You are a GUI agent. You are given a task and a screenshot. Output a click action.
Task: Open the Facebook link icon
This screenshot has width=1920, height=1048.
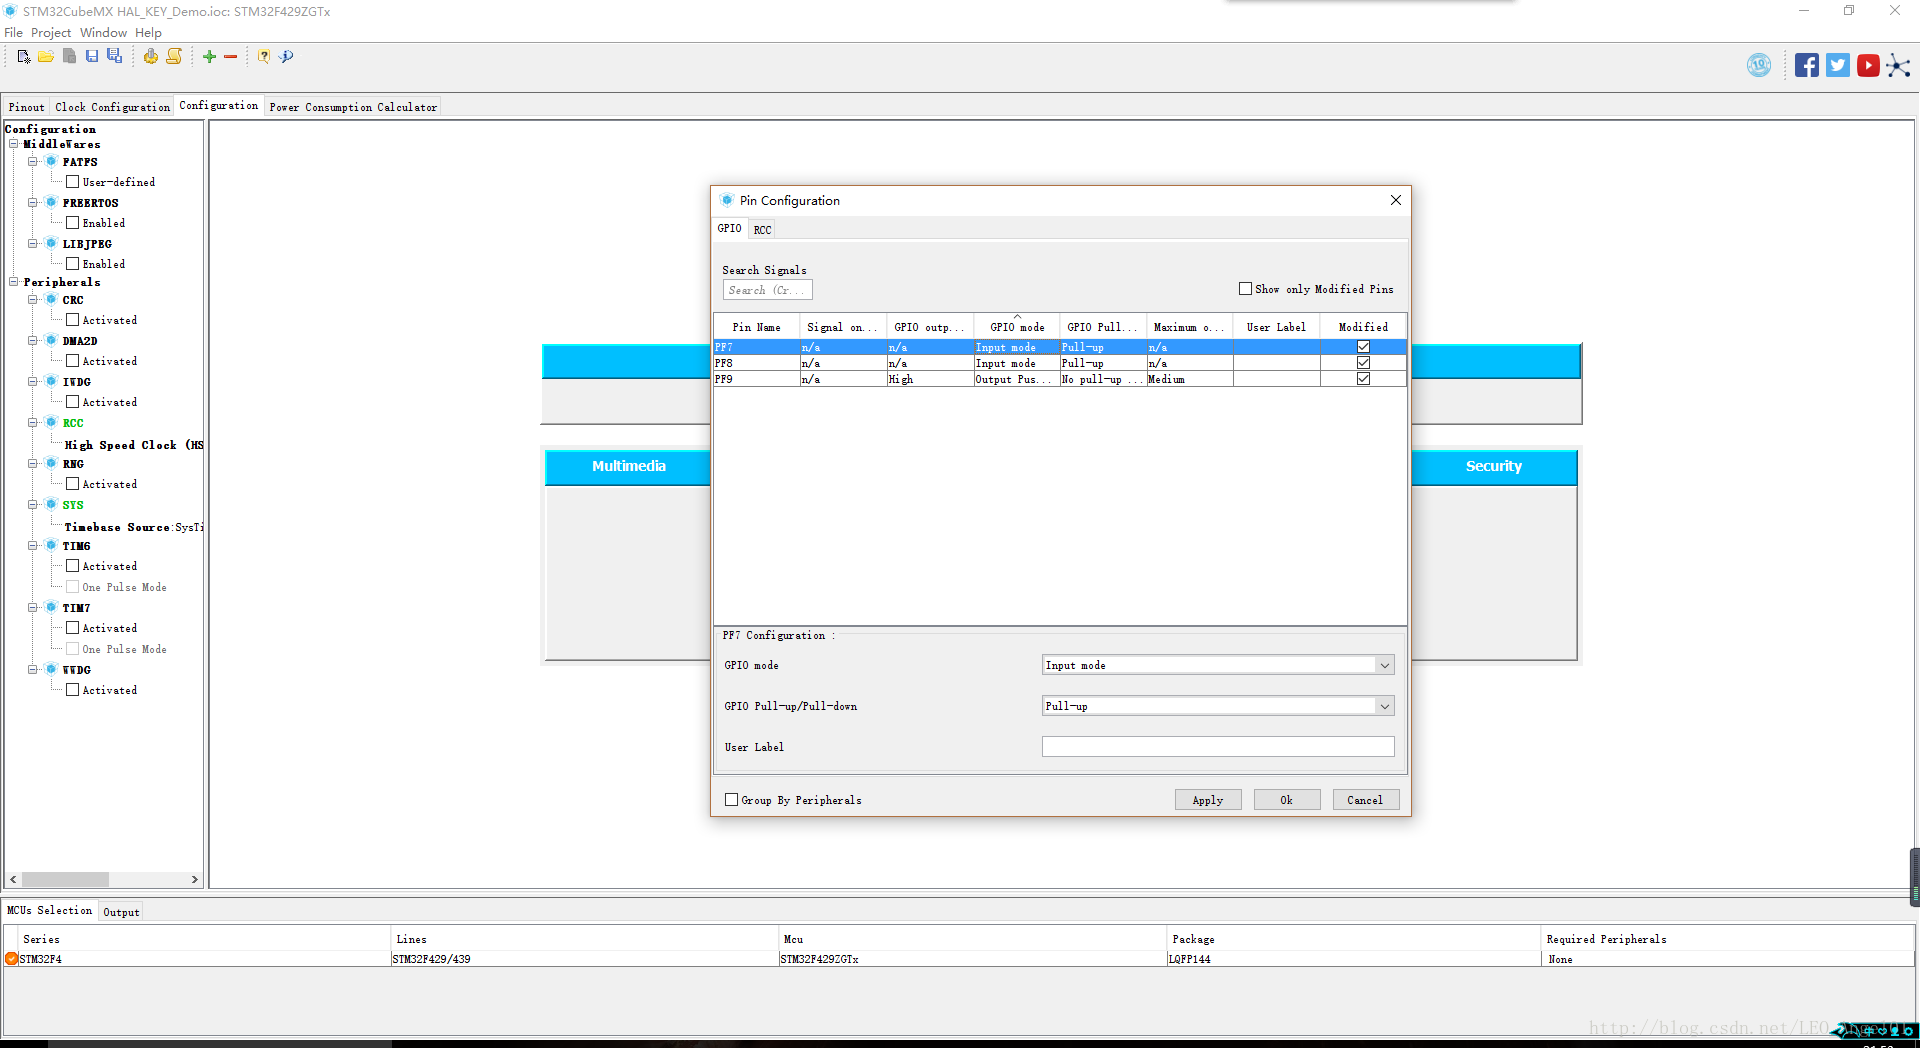[x=1806, y=66]
